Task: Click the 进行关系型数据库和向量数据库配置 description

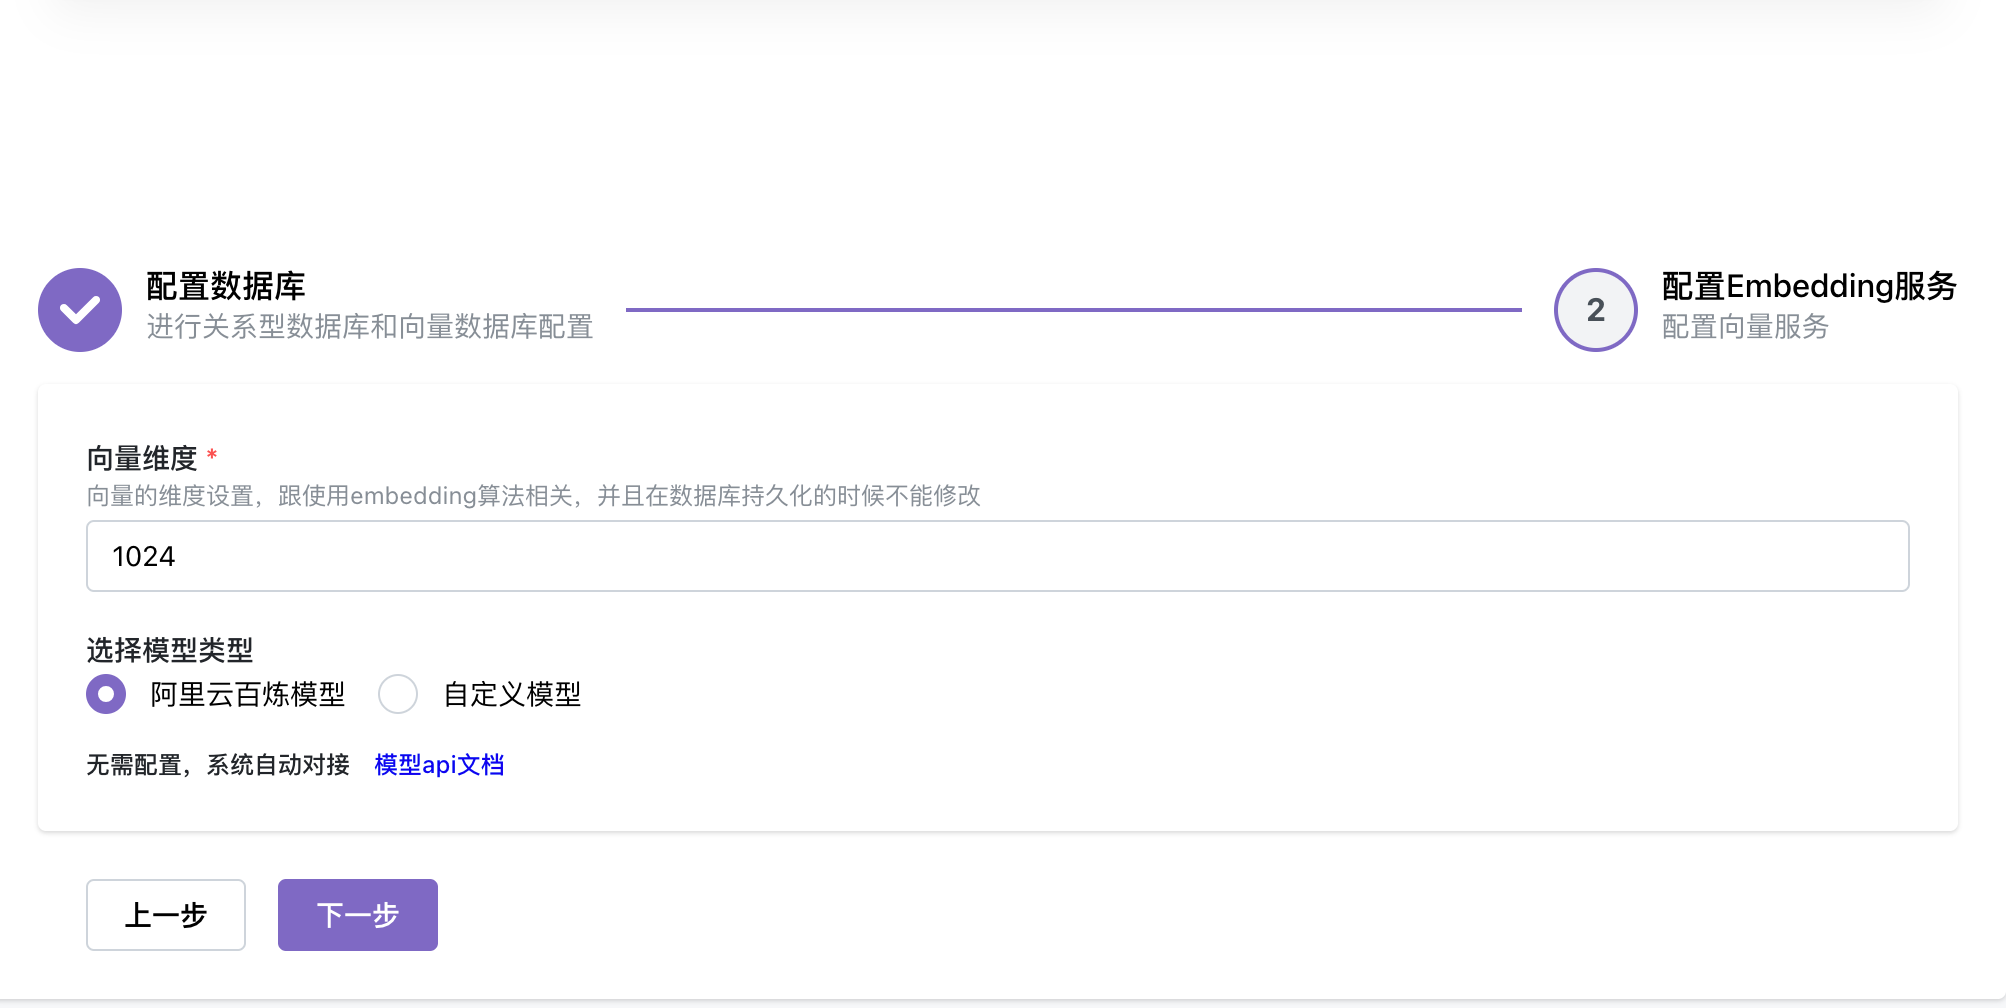Action: click(x=370, y=327)
